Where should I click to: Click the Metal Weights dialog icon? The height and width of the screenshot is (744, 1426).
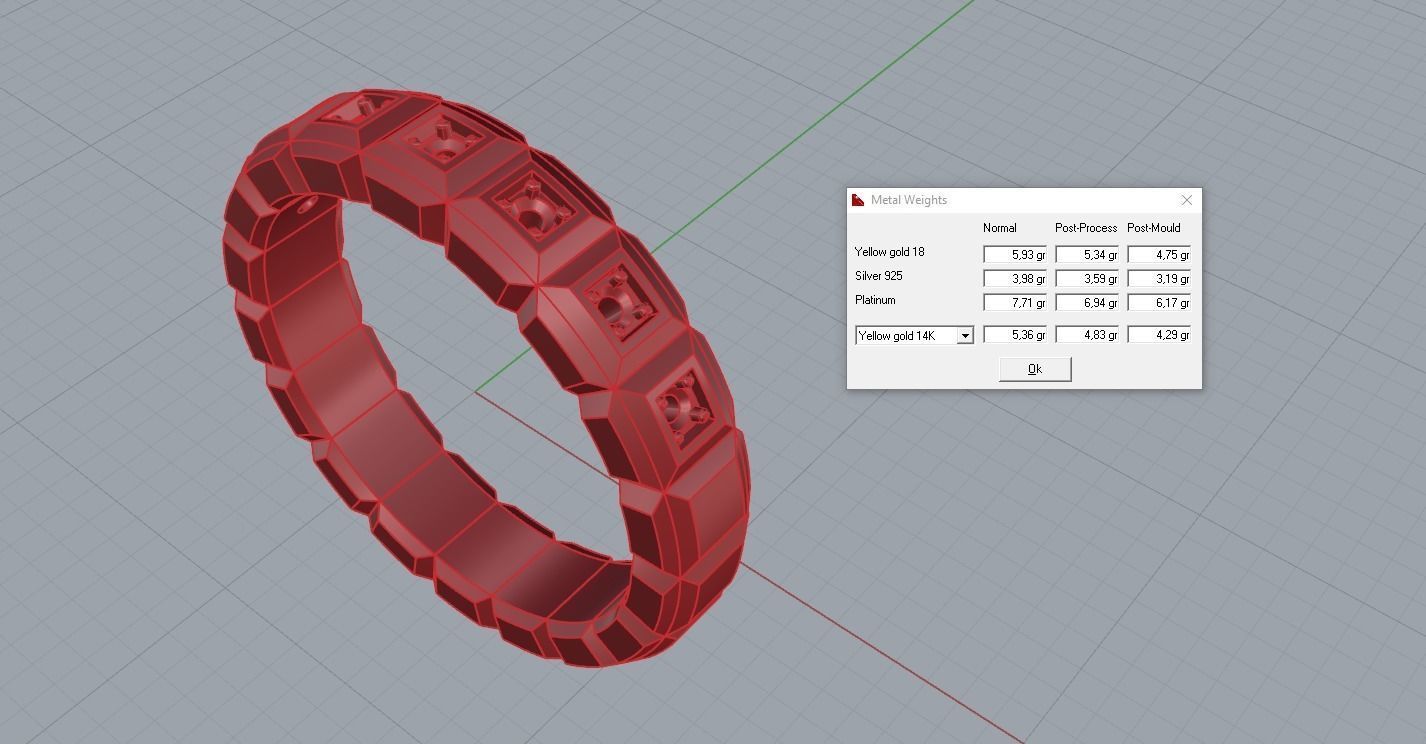coord(858,200)
